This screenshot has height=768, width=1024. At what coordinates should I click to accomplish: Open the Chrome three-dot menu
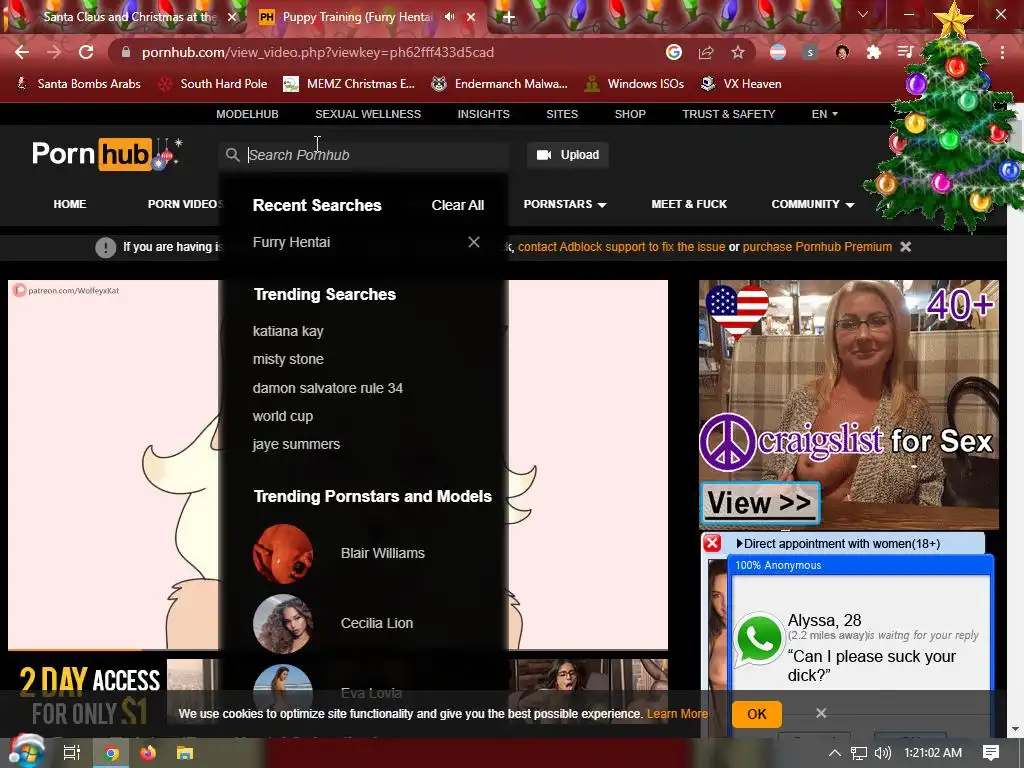1002,52
